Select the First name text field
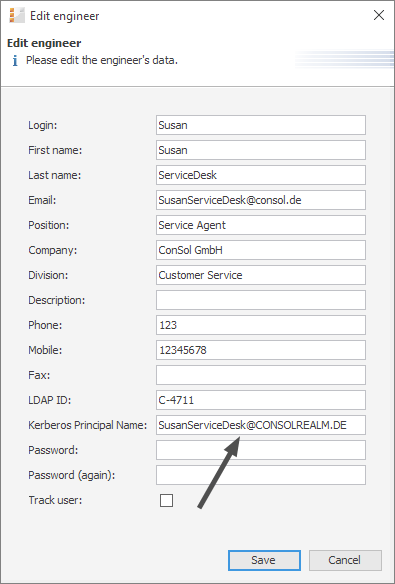This screenshot has width=395, height=584. tap(261, 150)
